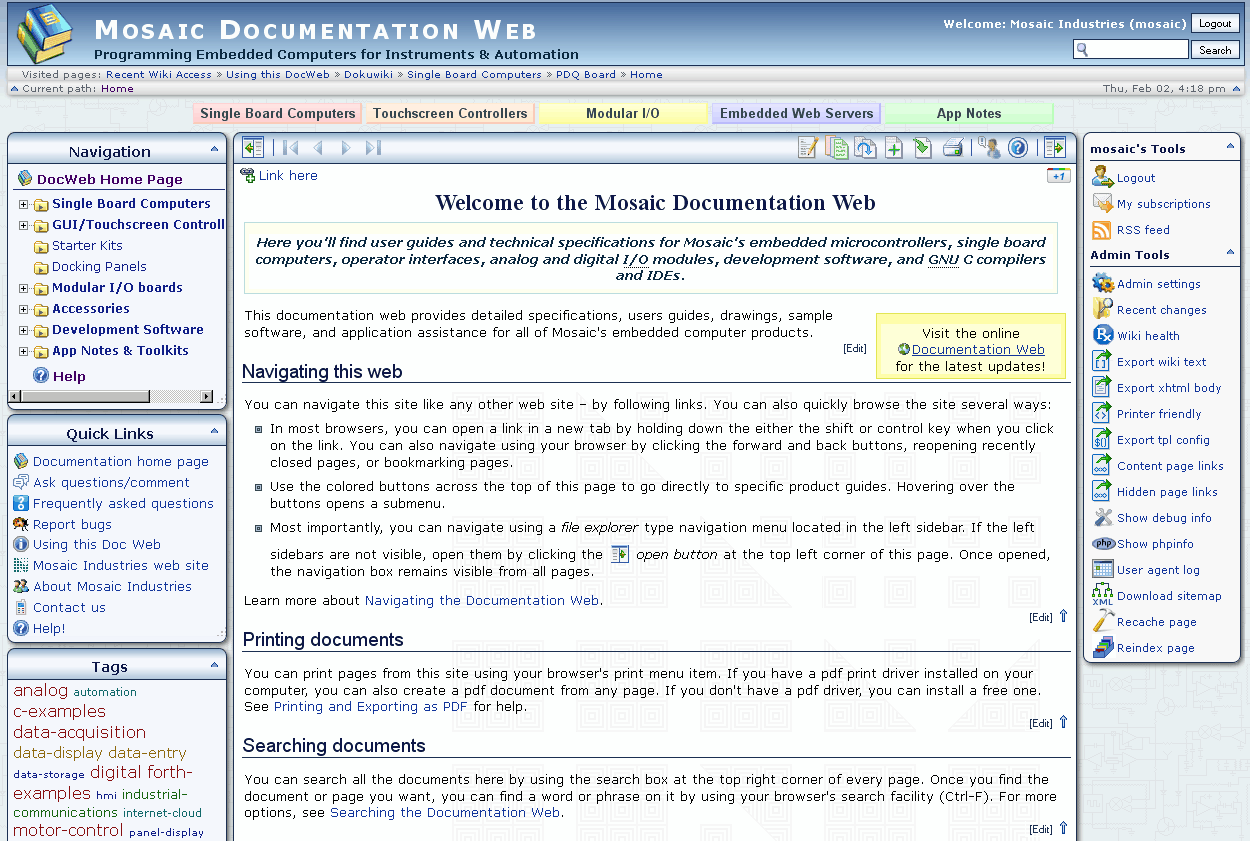The height and width of the screenshot is (841, 1250).
Task: Click the Logout button in header
Action: (1215, 23)
